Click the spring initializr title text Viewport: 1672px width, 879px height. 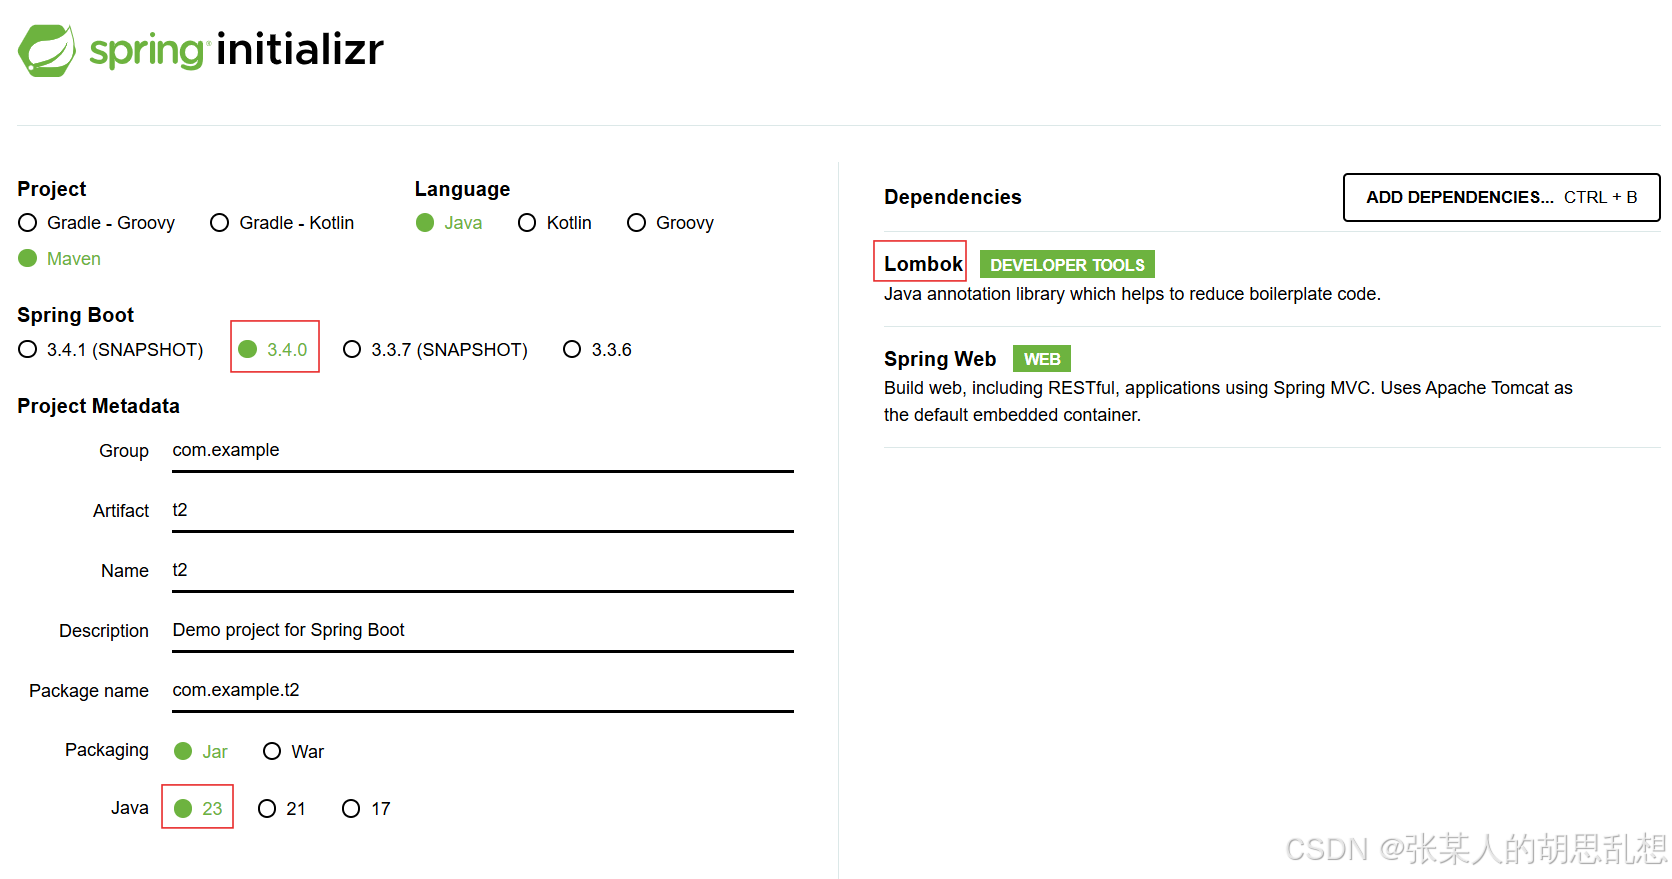237,49
